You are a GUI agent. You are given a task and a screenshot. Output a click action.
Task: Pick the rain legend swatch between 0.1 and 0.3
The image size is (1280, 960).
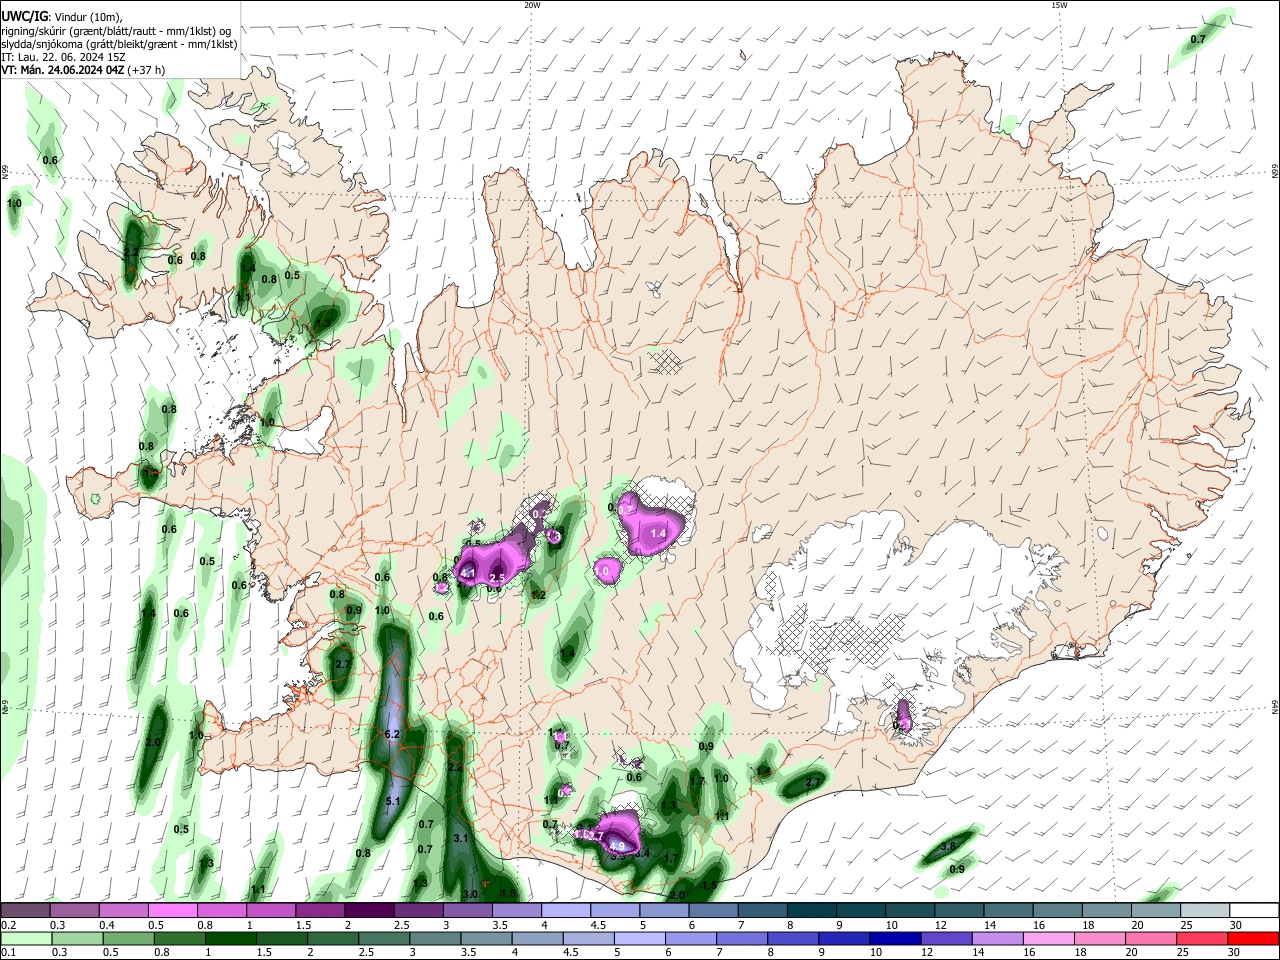pyautogui.click(x=25, y=939)
